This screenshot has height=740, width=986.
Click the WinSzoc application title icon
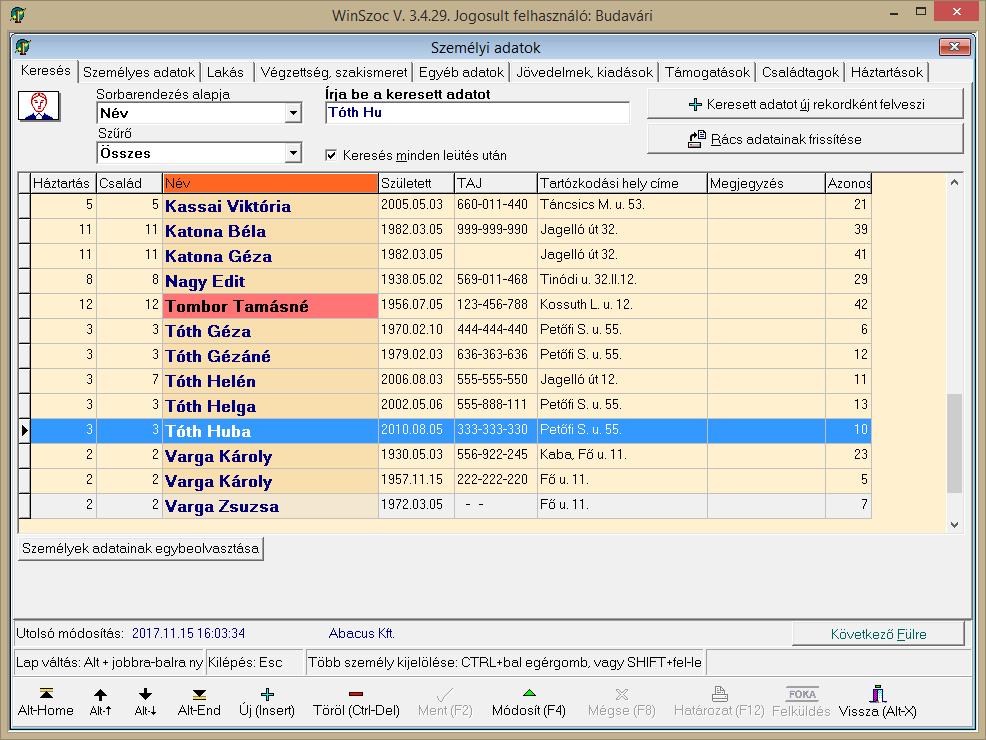pos(18,14)
